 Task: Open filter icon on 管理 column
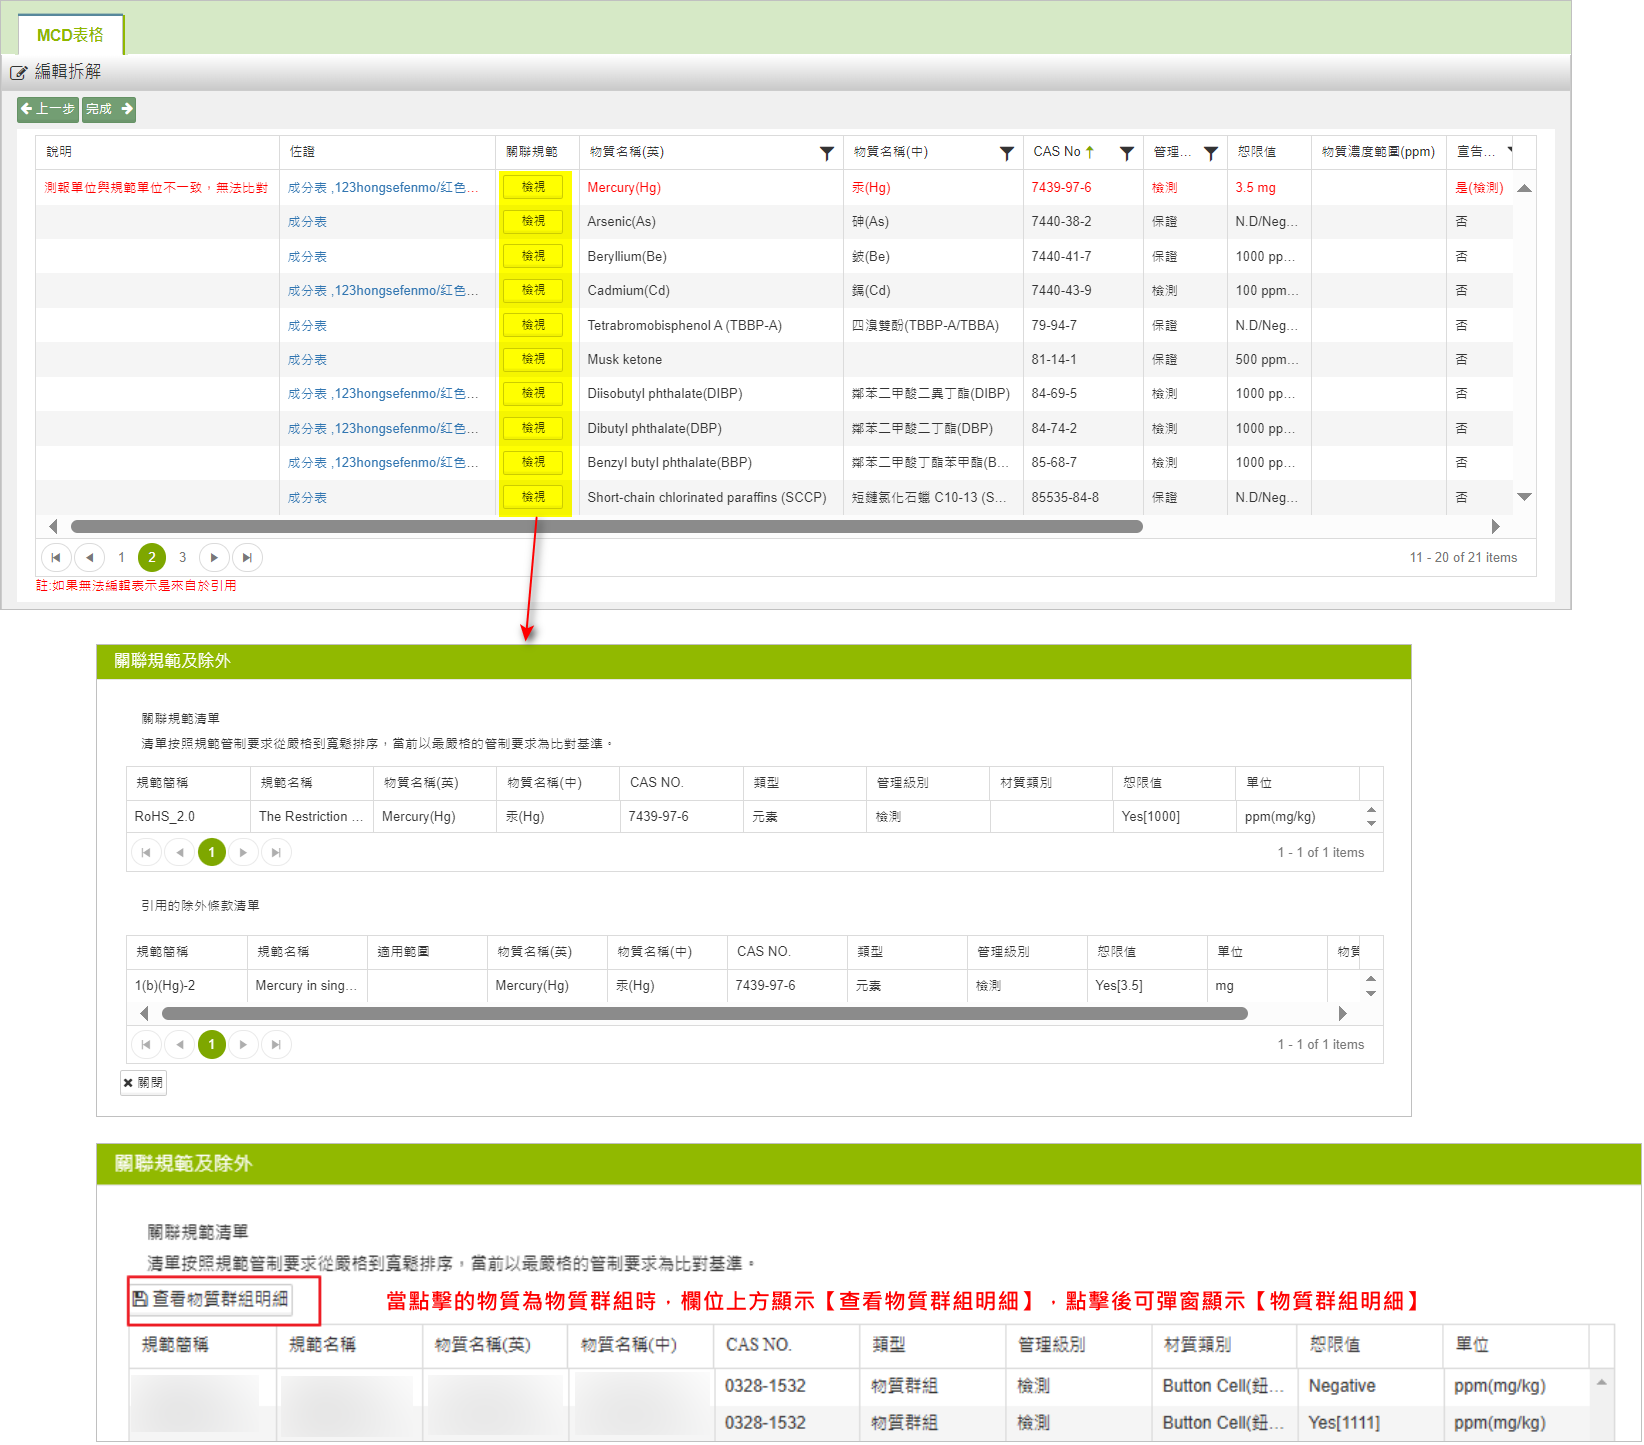click(1210, 153)
